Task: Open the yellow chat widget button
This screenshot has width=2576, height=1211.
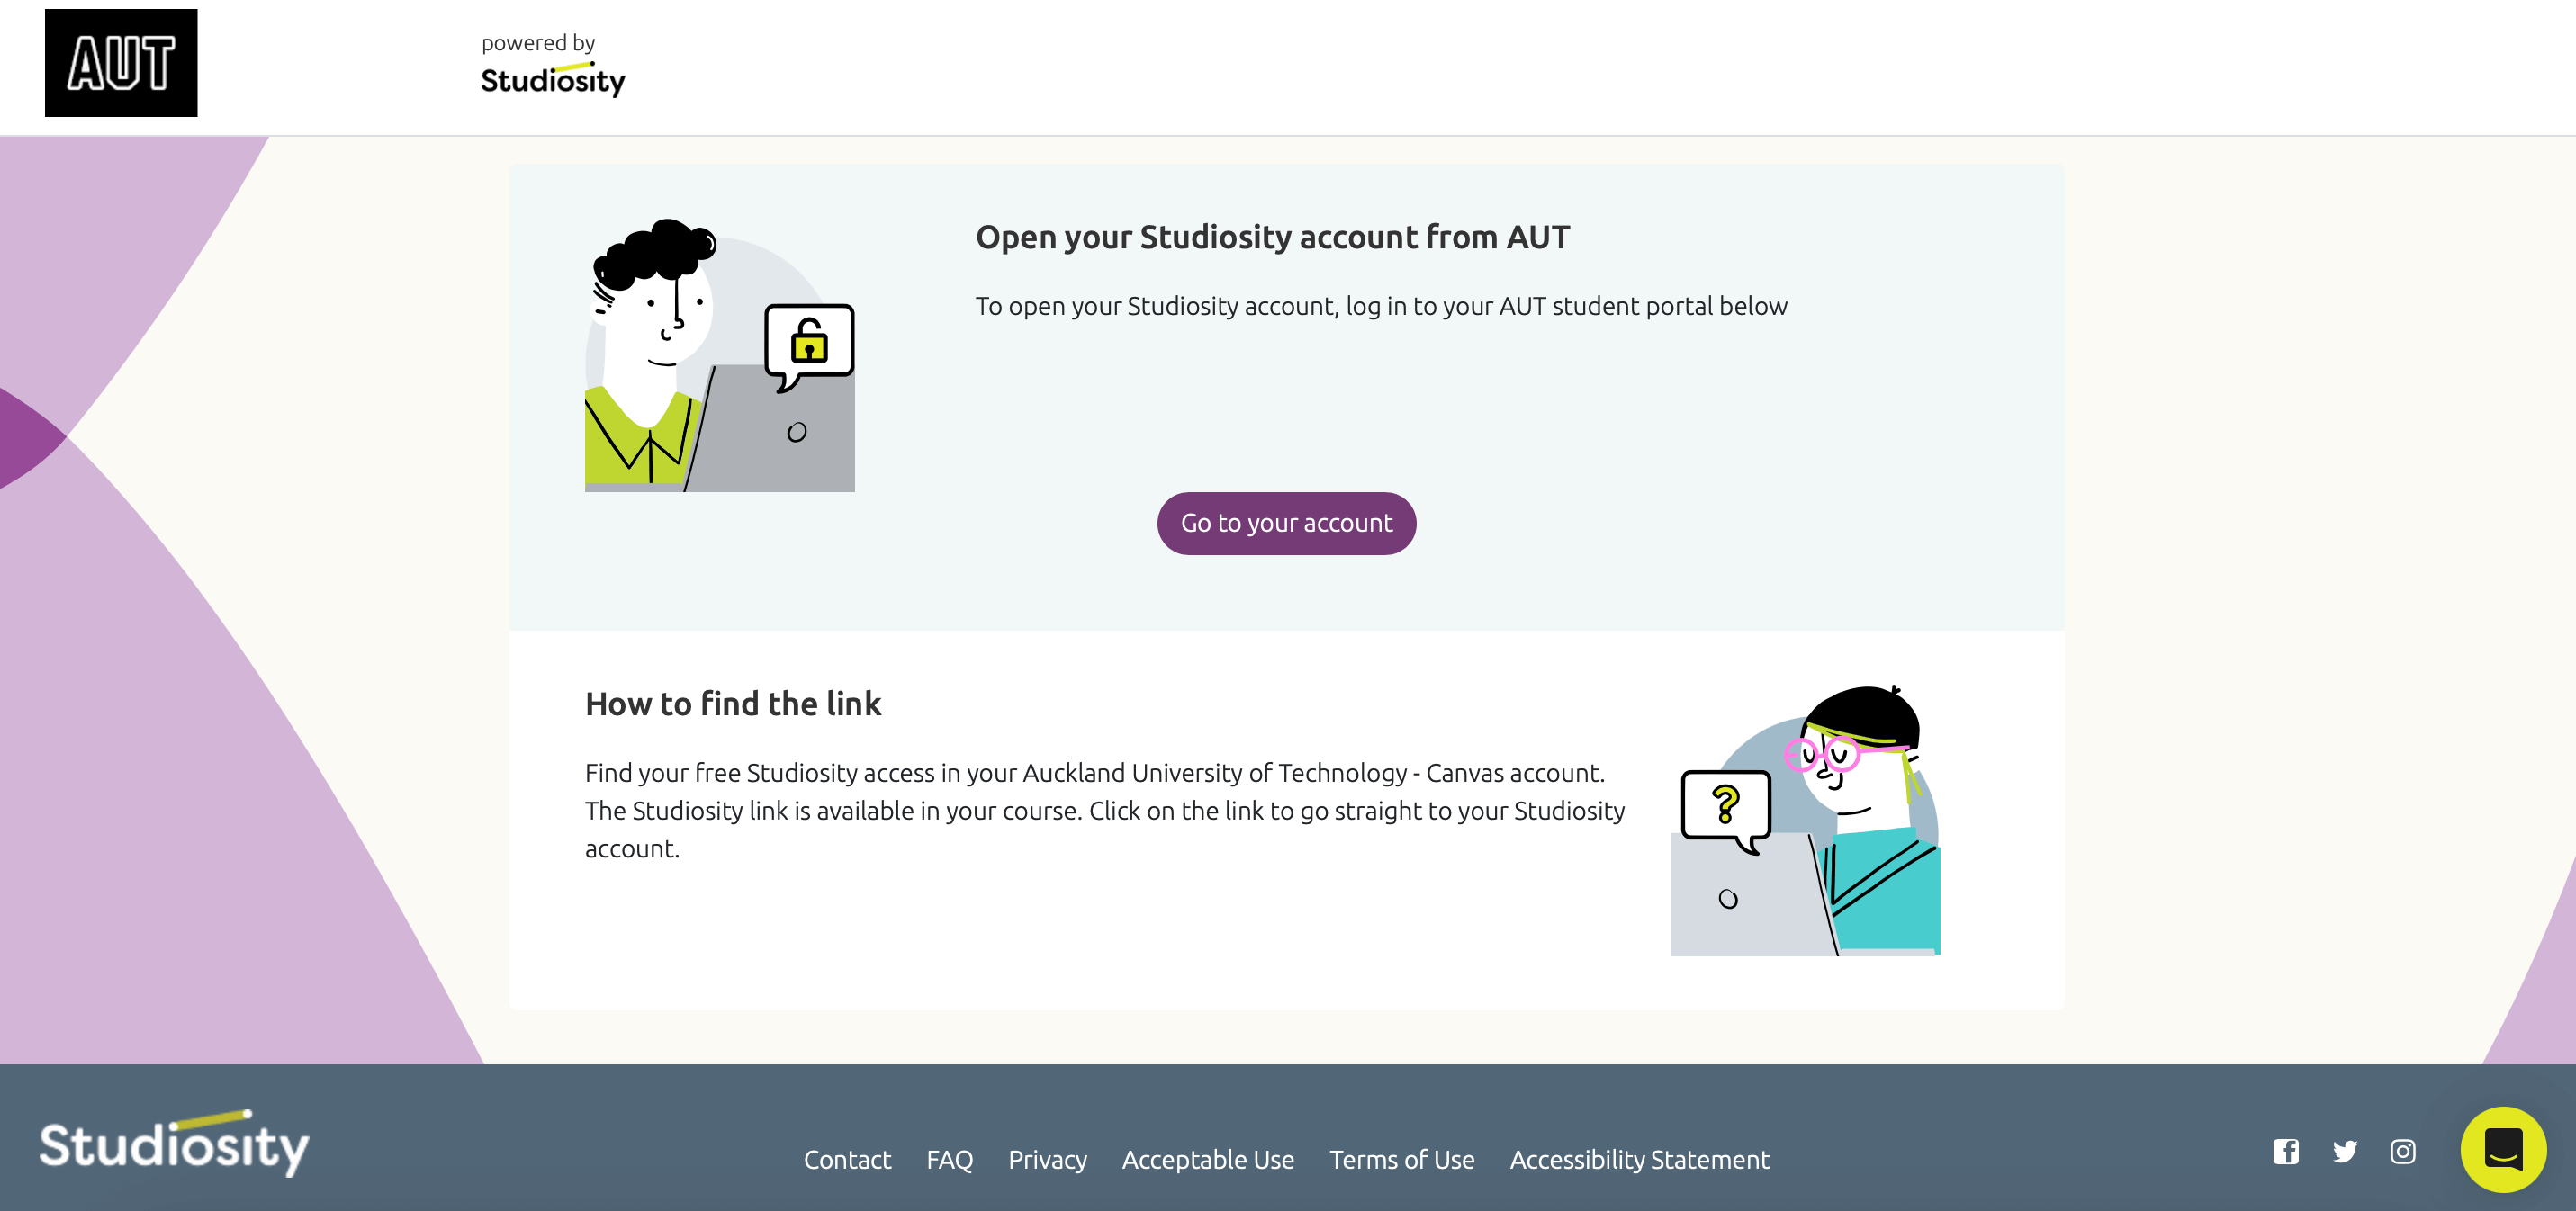Action: pos(2503,1149)
